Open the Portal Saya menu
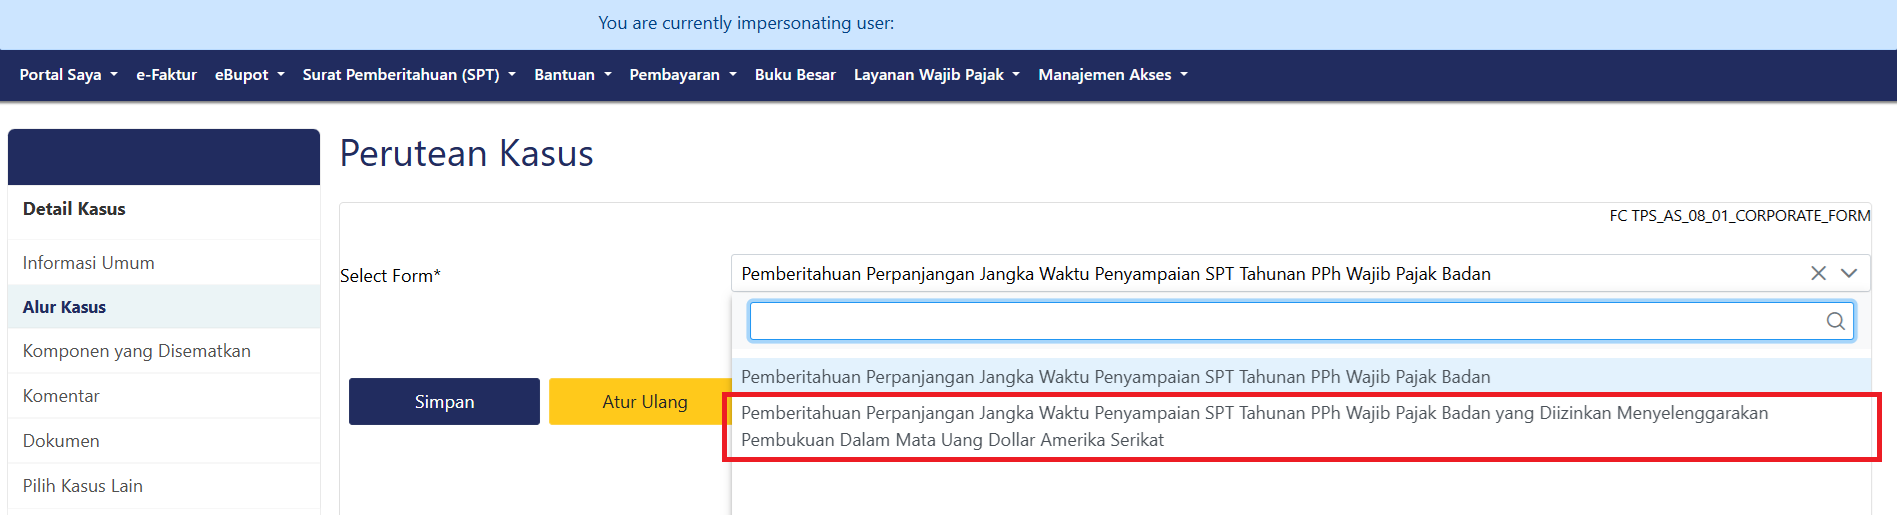 68,75
